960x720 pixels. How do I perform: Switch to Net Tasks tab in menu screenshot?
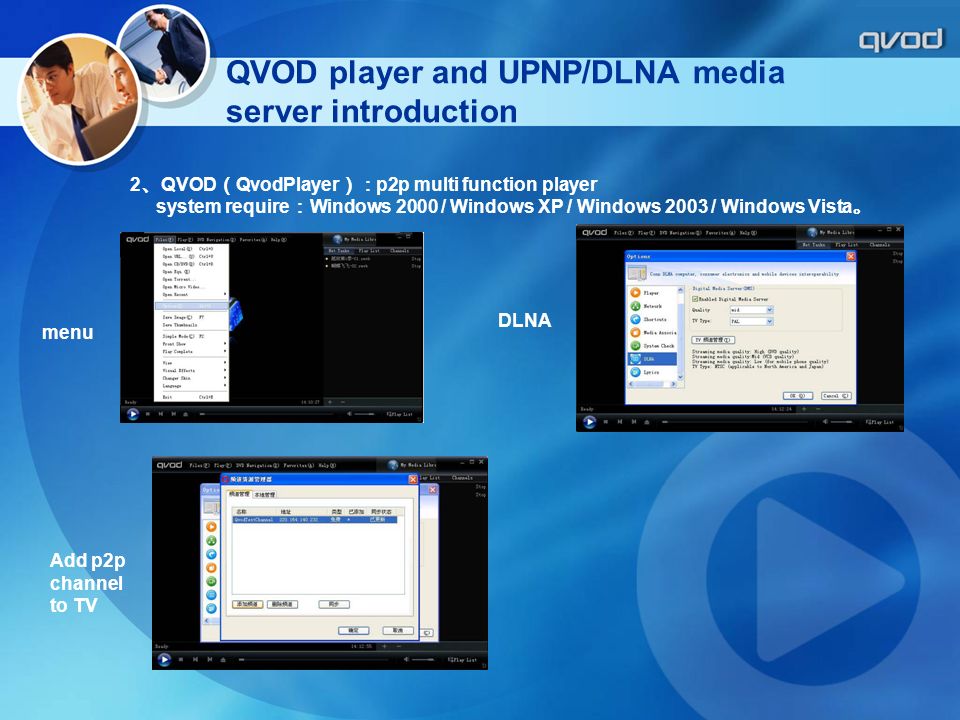pyautogui.click(x=339, y=250)
